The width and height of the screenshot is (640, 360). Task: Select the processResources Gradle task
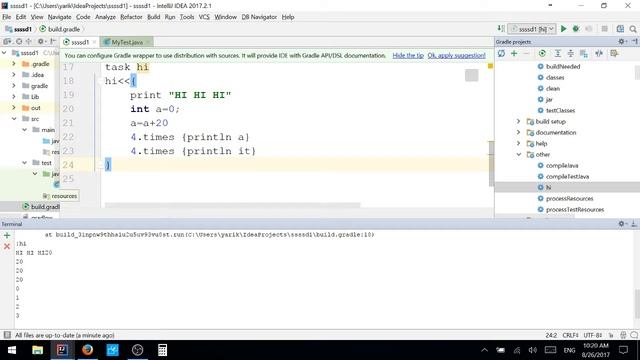pos(569,198)
